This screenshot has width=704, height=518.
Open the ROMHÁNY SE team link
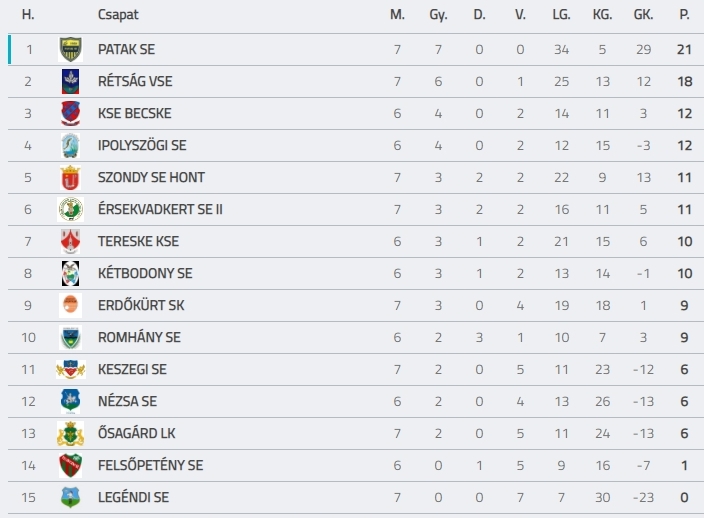139,337
